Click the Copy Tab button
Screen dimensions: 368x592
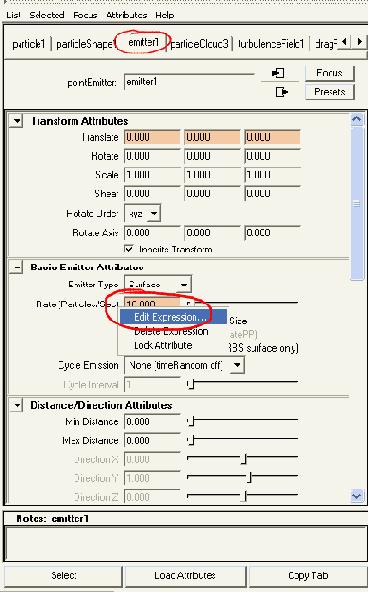coord(308,576)
